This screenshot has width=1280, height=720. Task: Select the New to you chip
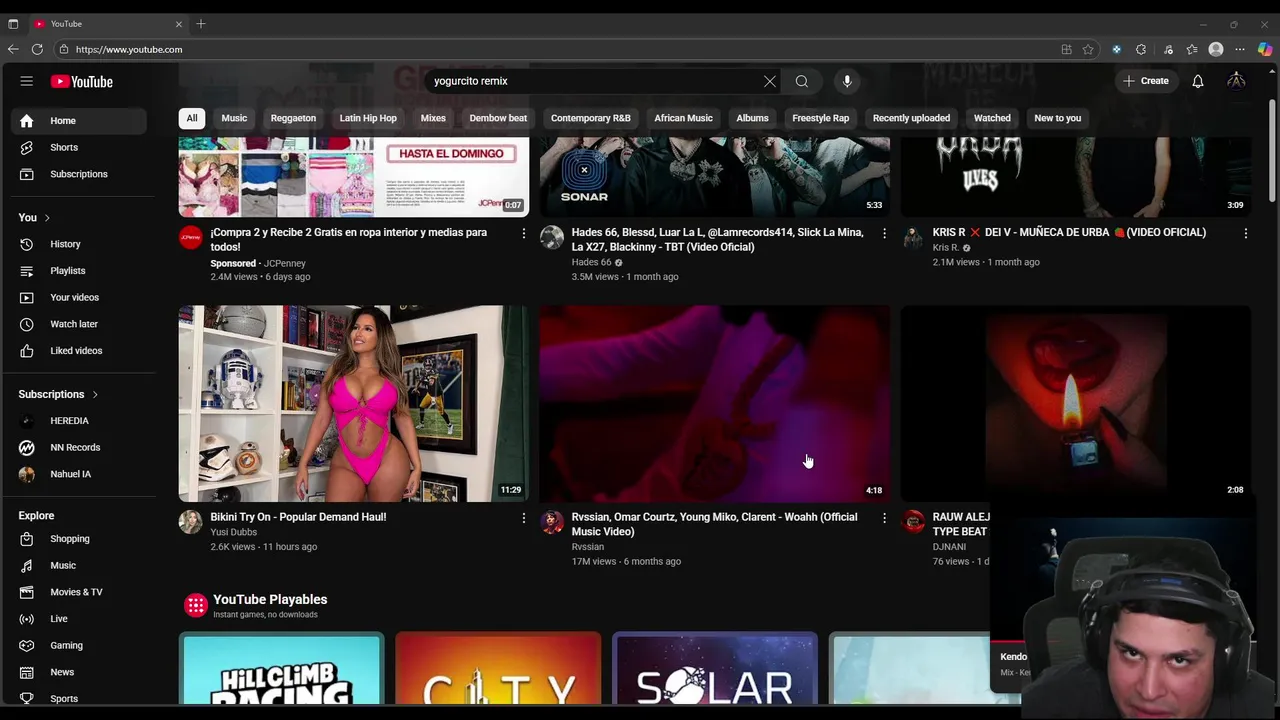[1058, 118]
